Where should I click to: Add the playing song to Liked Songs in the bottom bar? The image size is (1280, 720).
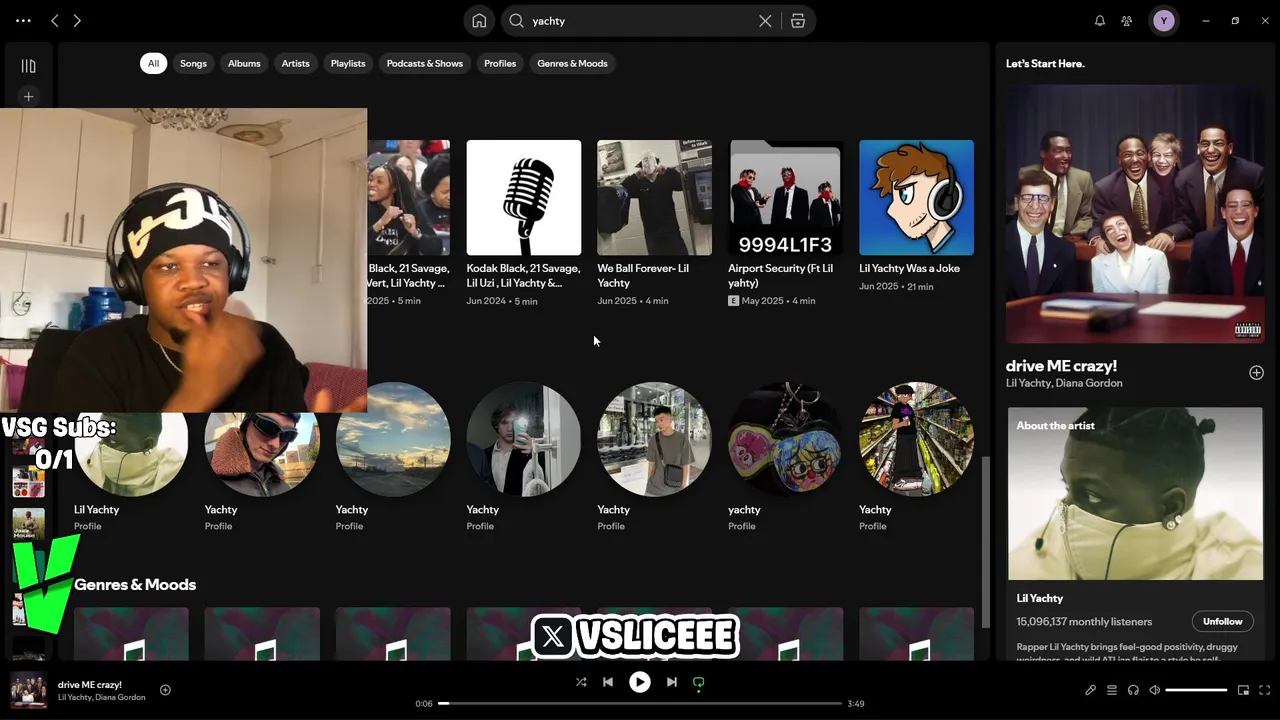pyautogui.click(x=165, y=690)
